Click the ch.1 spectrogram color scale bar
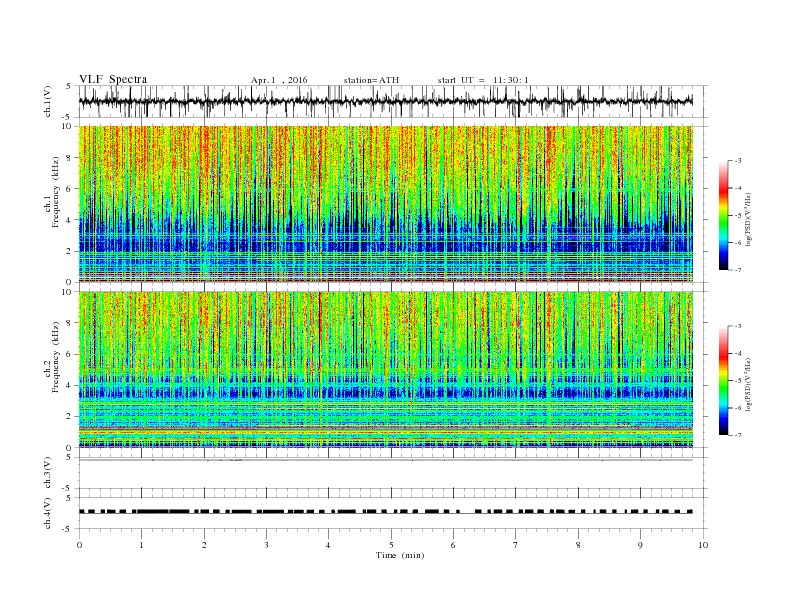 pos(723,216)
